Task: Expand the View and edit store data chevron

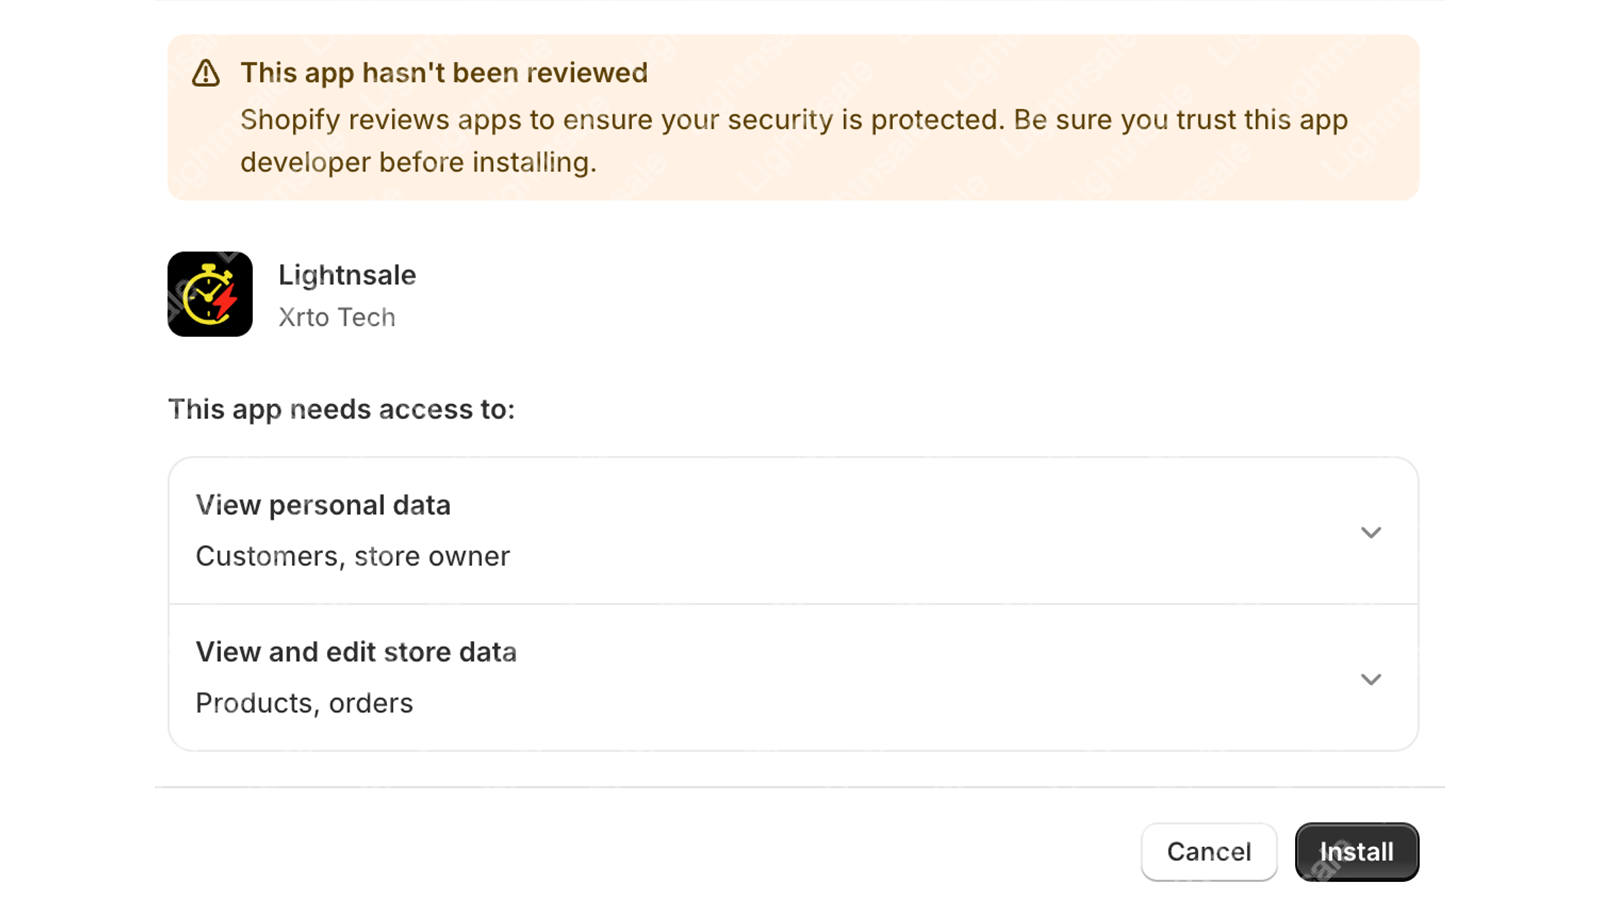Action: click(1371, 679)
